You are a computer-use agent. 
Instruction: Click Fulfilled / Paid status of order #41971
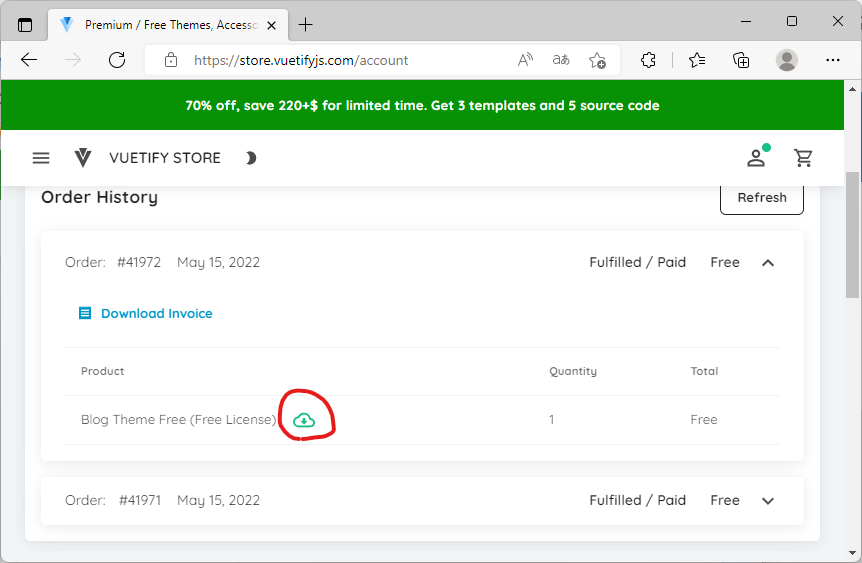pyautogui.click(x=638, y=500)
